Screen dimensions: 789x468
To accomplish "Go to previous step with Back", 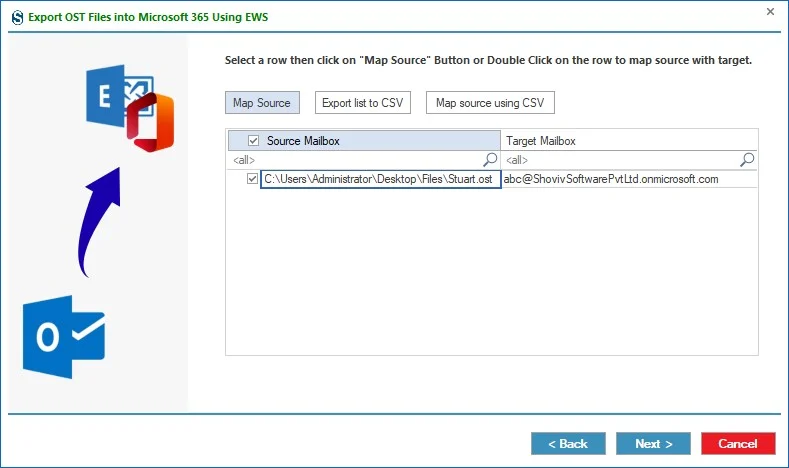I will [x=568, y=443].
